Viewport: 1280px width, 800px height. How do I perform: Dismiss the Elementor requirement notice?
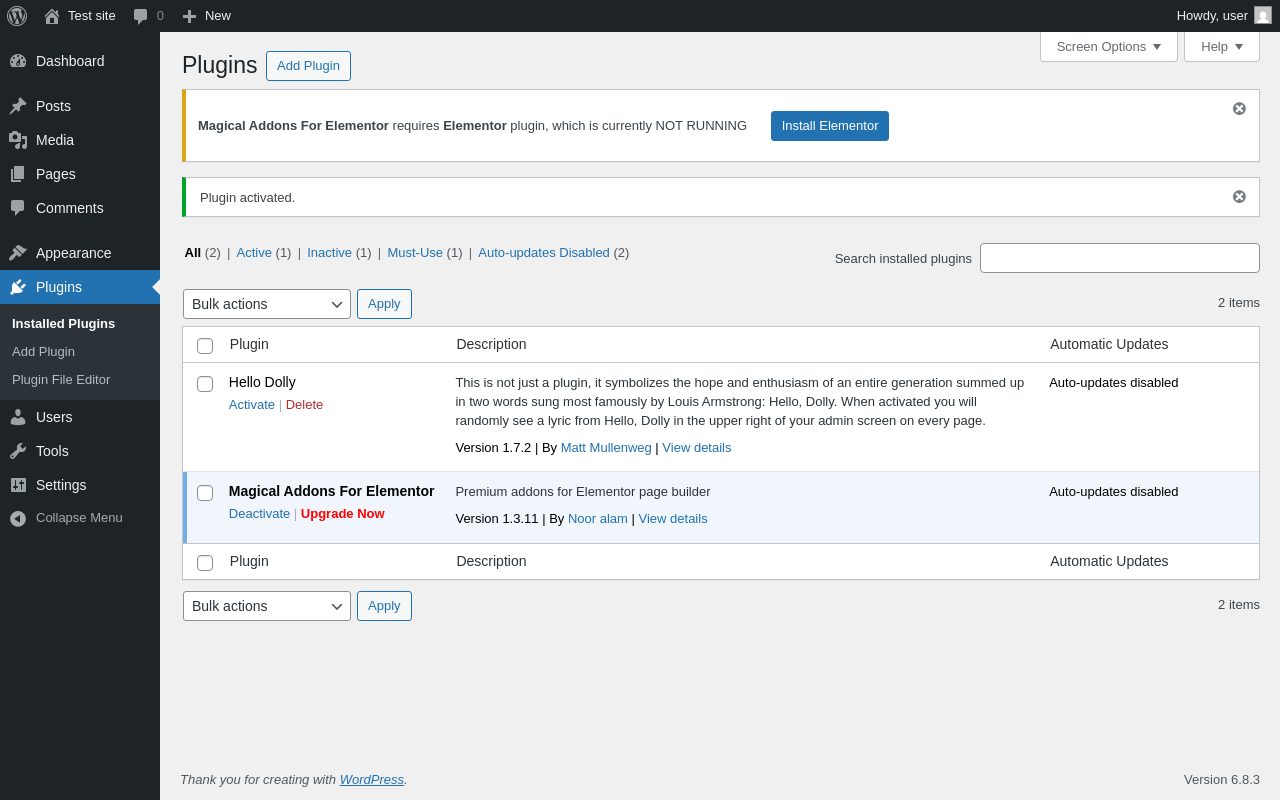point(1239,108)
